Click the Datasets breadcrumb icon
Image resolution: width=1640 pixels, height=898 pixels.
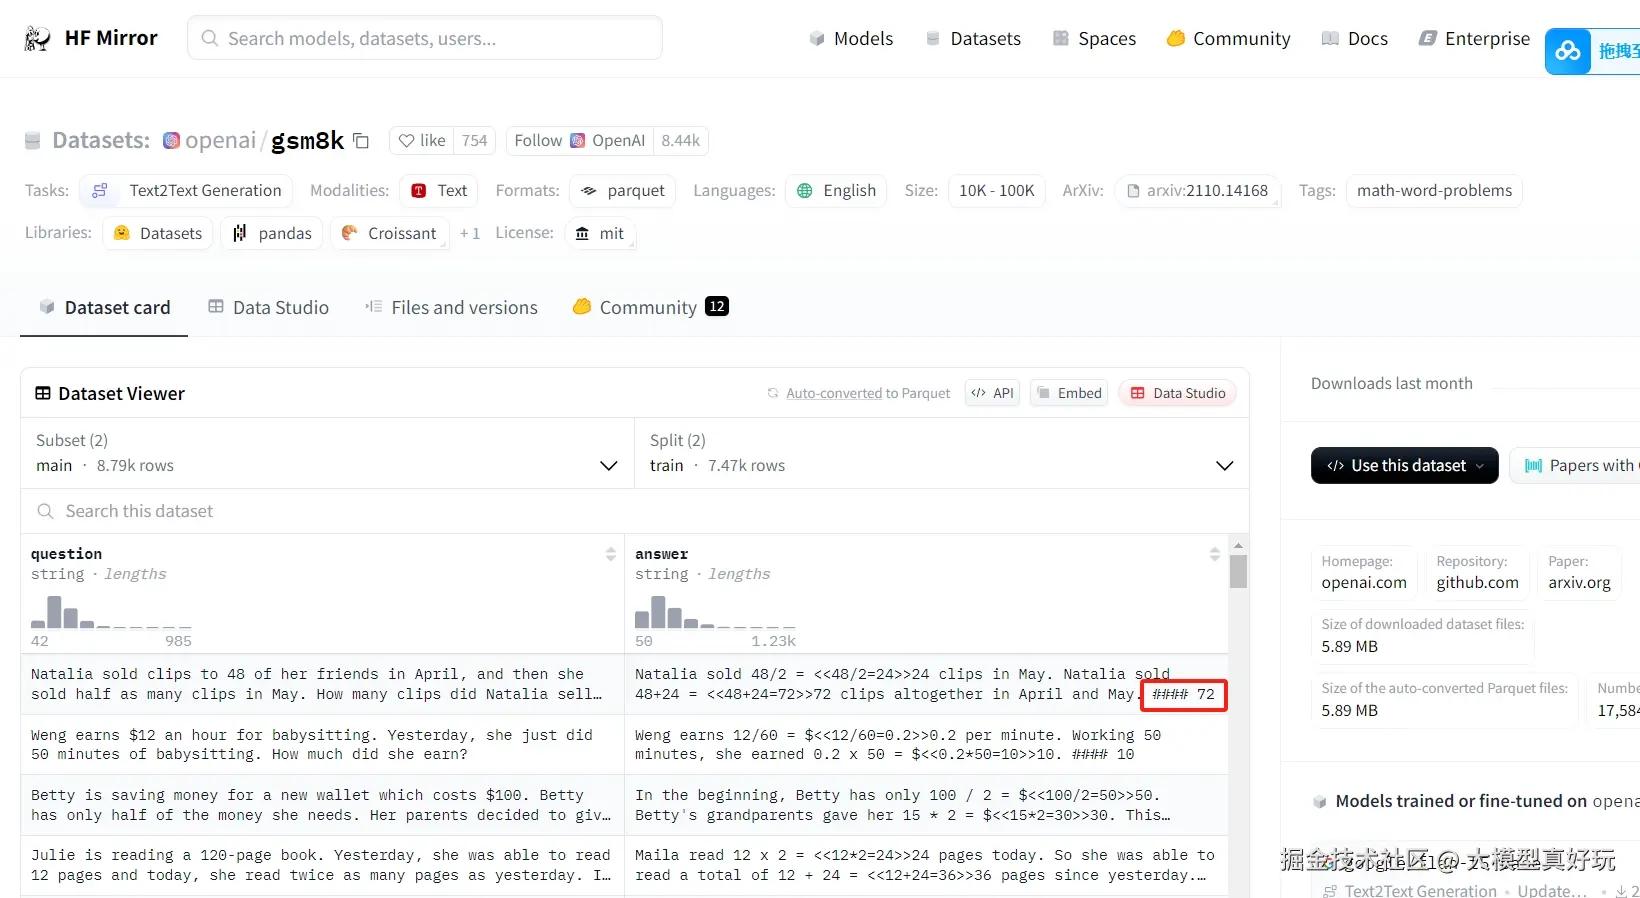33,141
